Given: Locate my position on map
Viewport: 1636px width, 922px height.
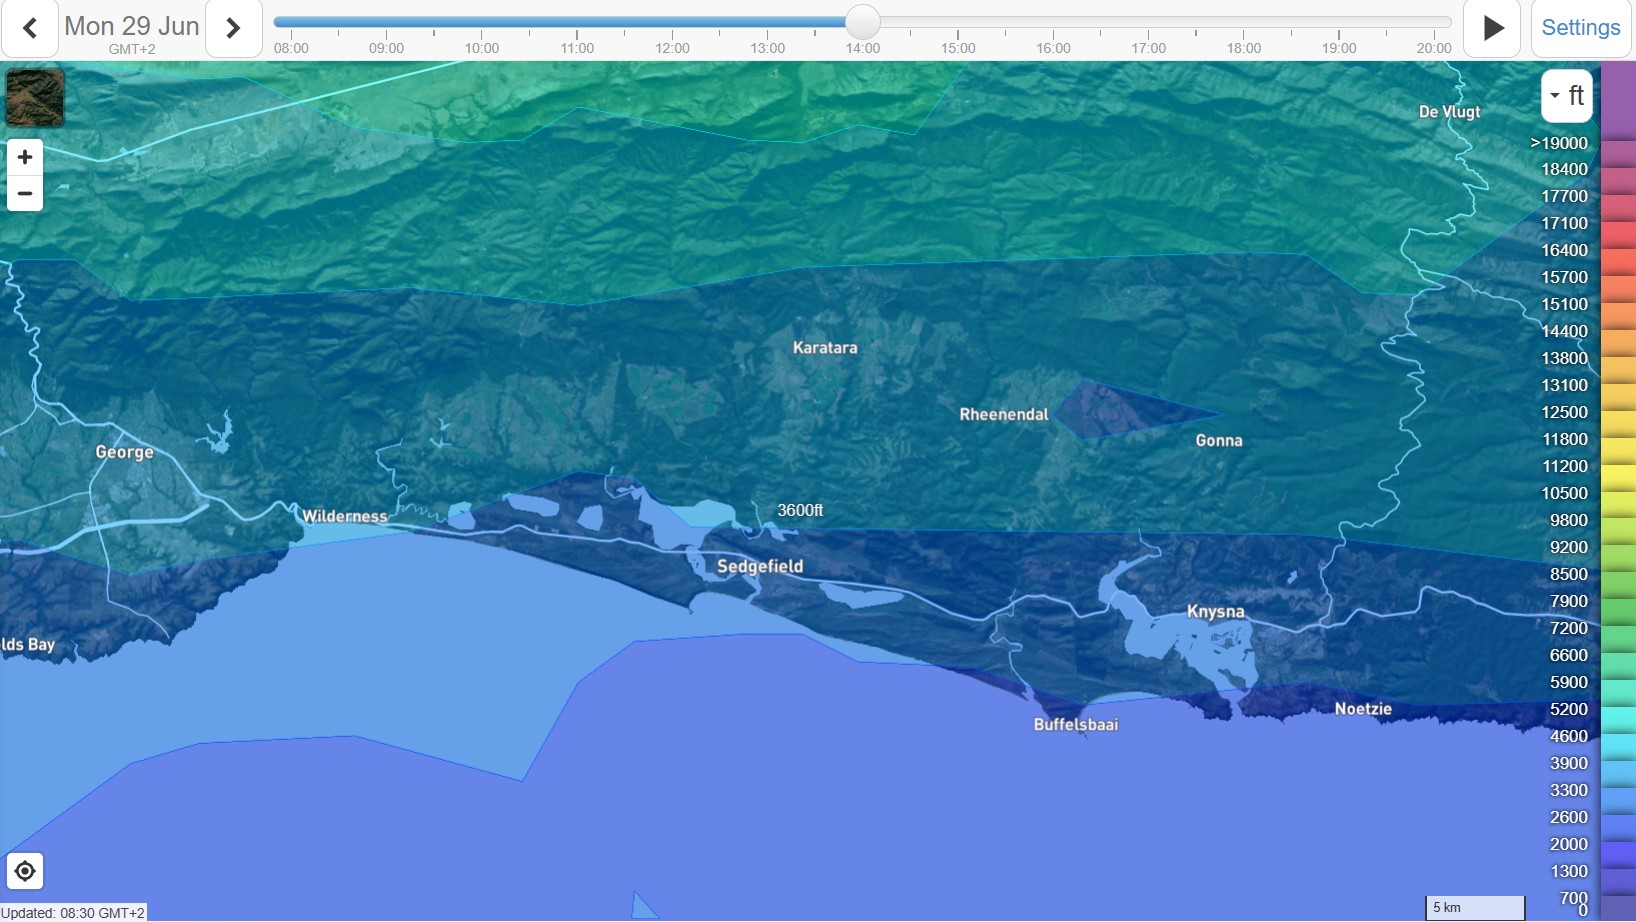Looking at the screenshot, I should click(x=25, y=871).
